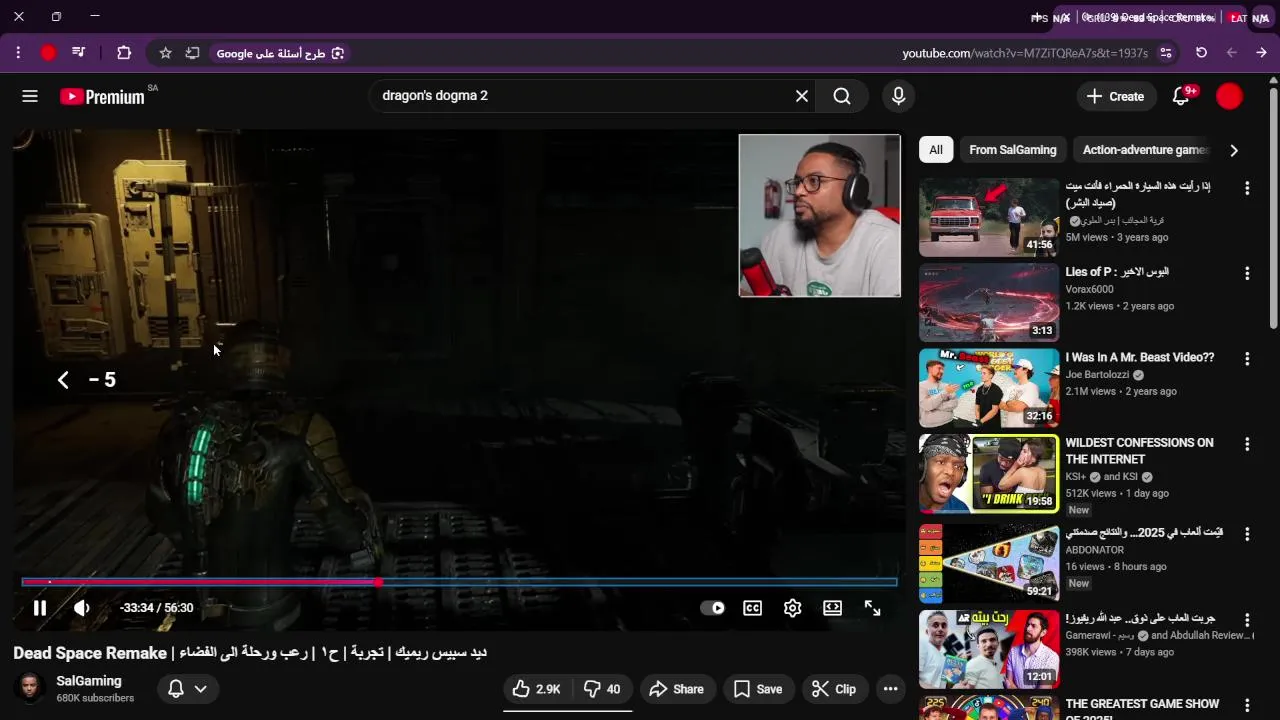Dislike the video (40)

coord(602,689)
